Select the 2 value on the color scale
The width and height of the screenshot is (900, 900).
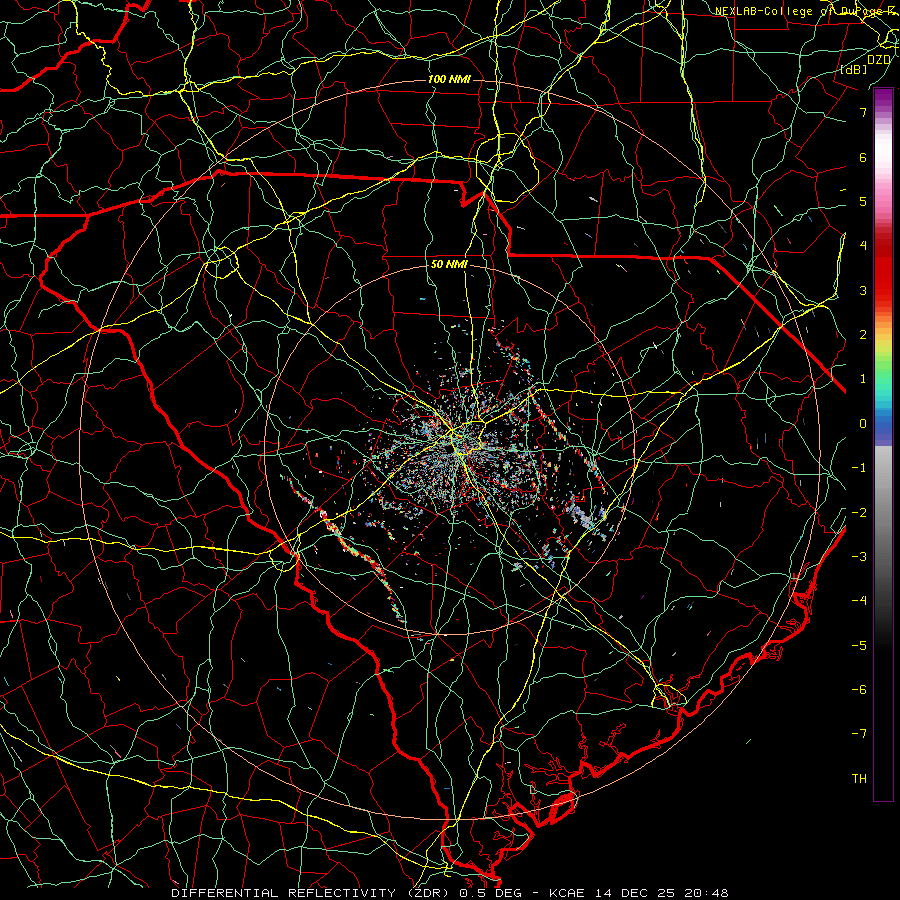pos(863,335)
